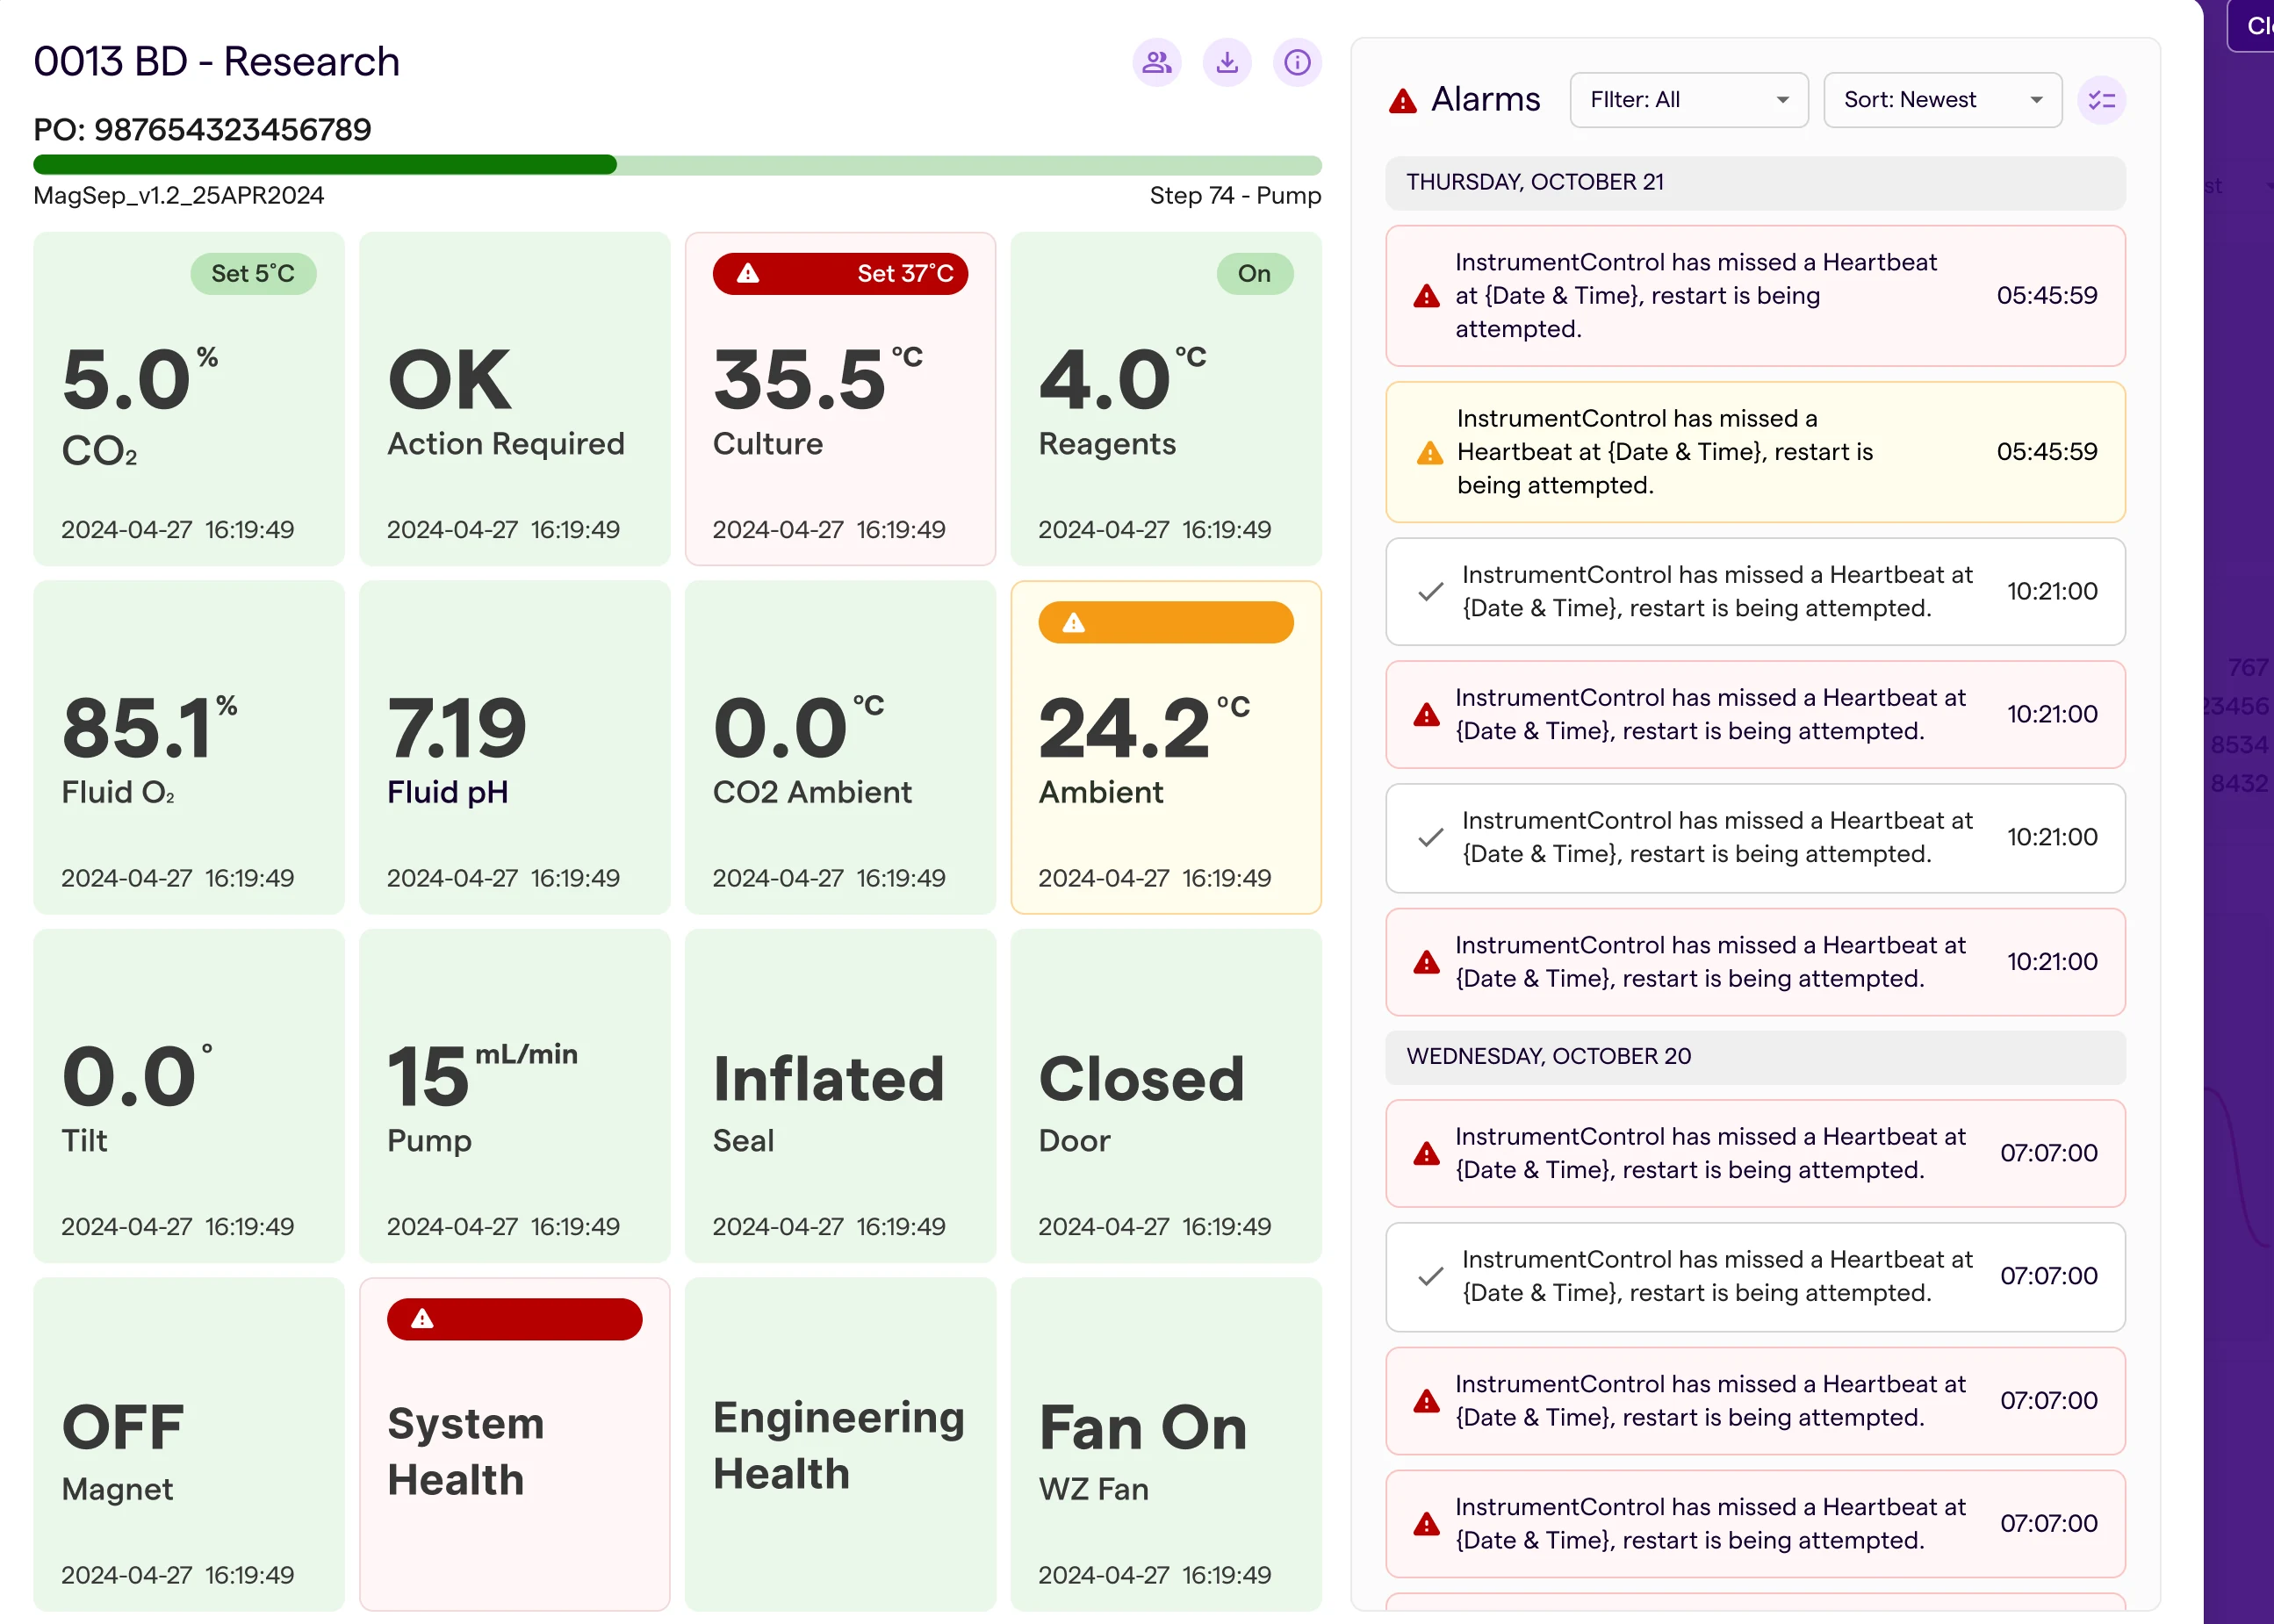Click the 0013 BD - Research title
The height and width of the screenshot is (1624, 2274).
pos(216,62)
